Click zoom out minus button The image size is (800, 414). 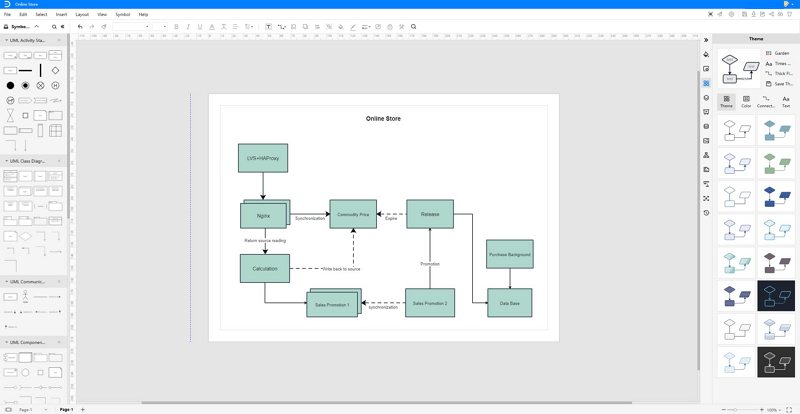[723, 410]
